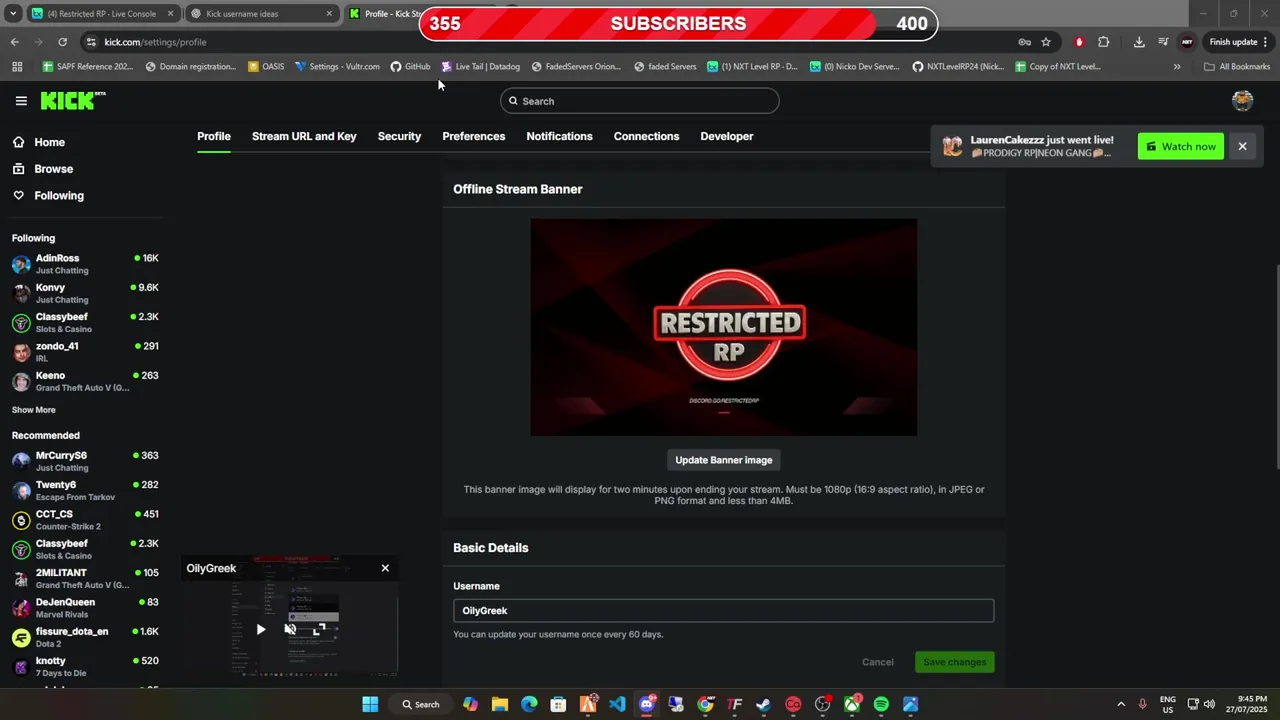Open Konvy channel in Following list
This screenshot has height=720, width=1280.
tap(85, 293)
